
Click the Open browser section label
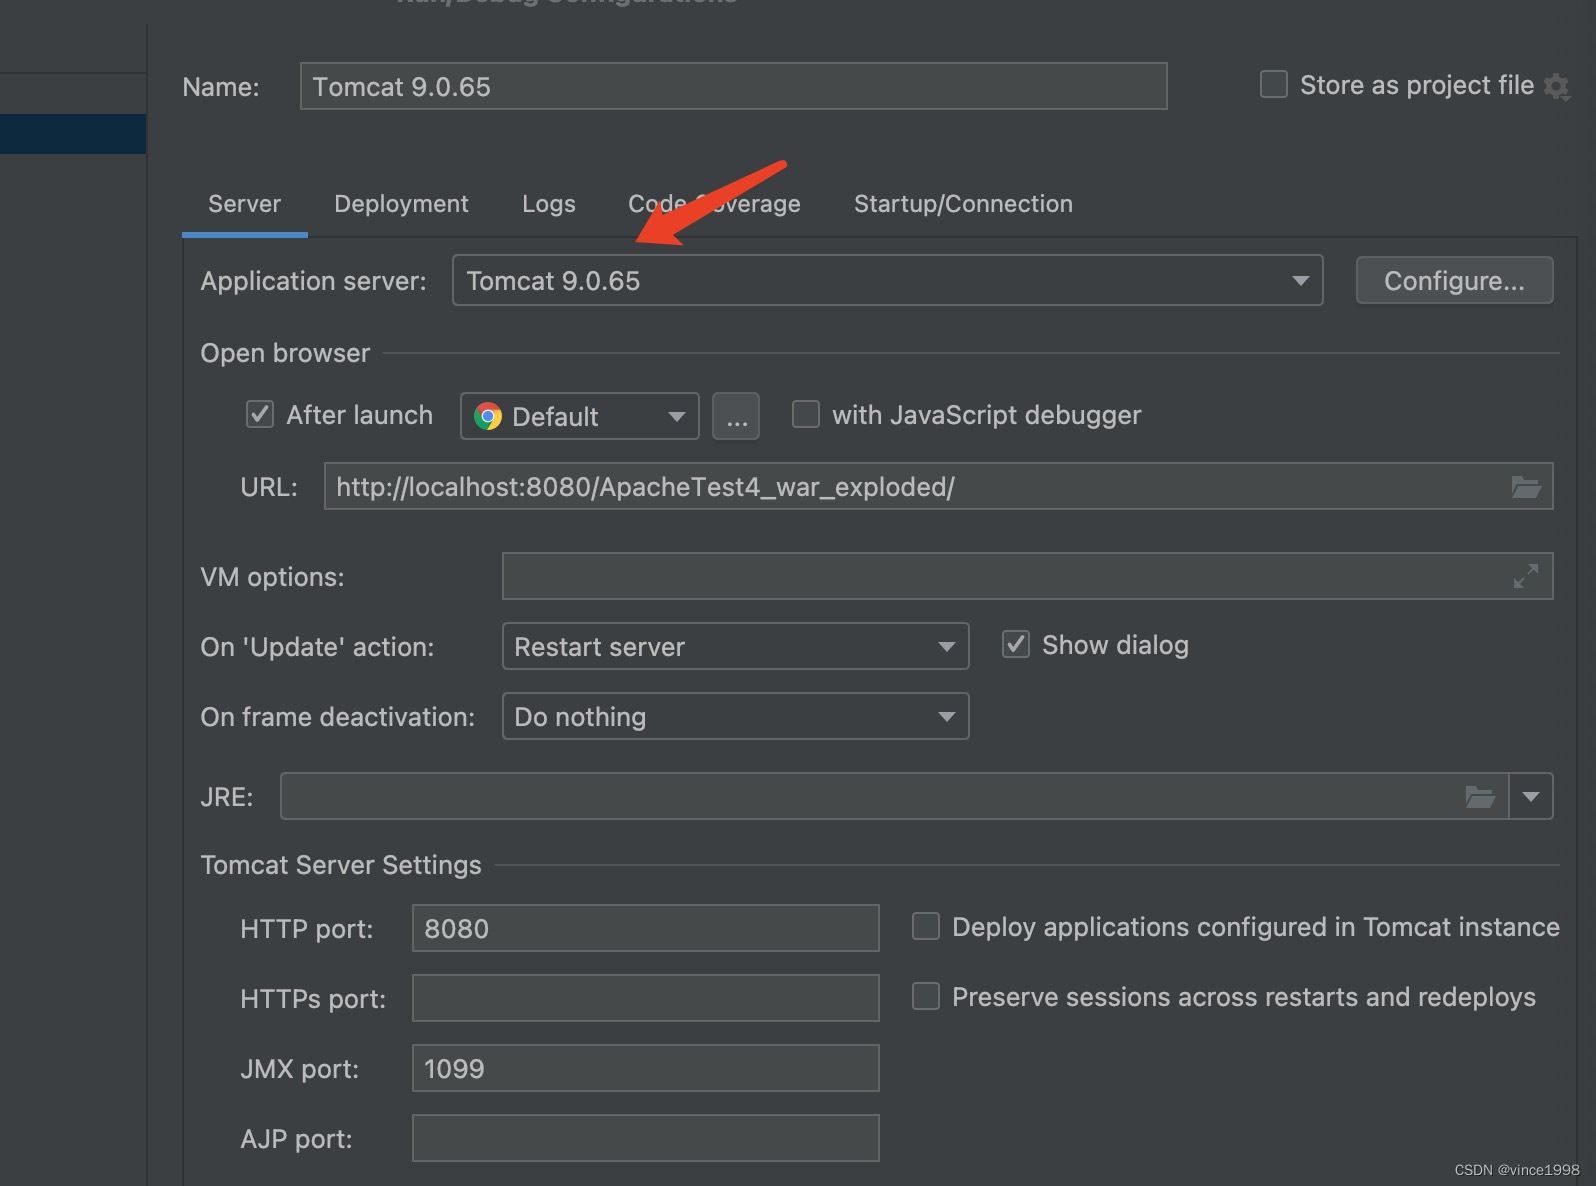(285, 353)
